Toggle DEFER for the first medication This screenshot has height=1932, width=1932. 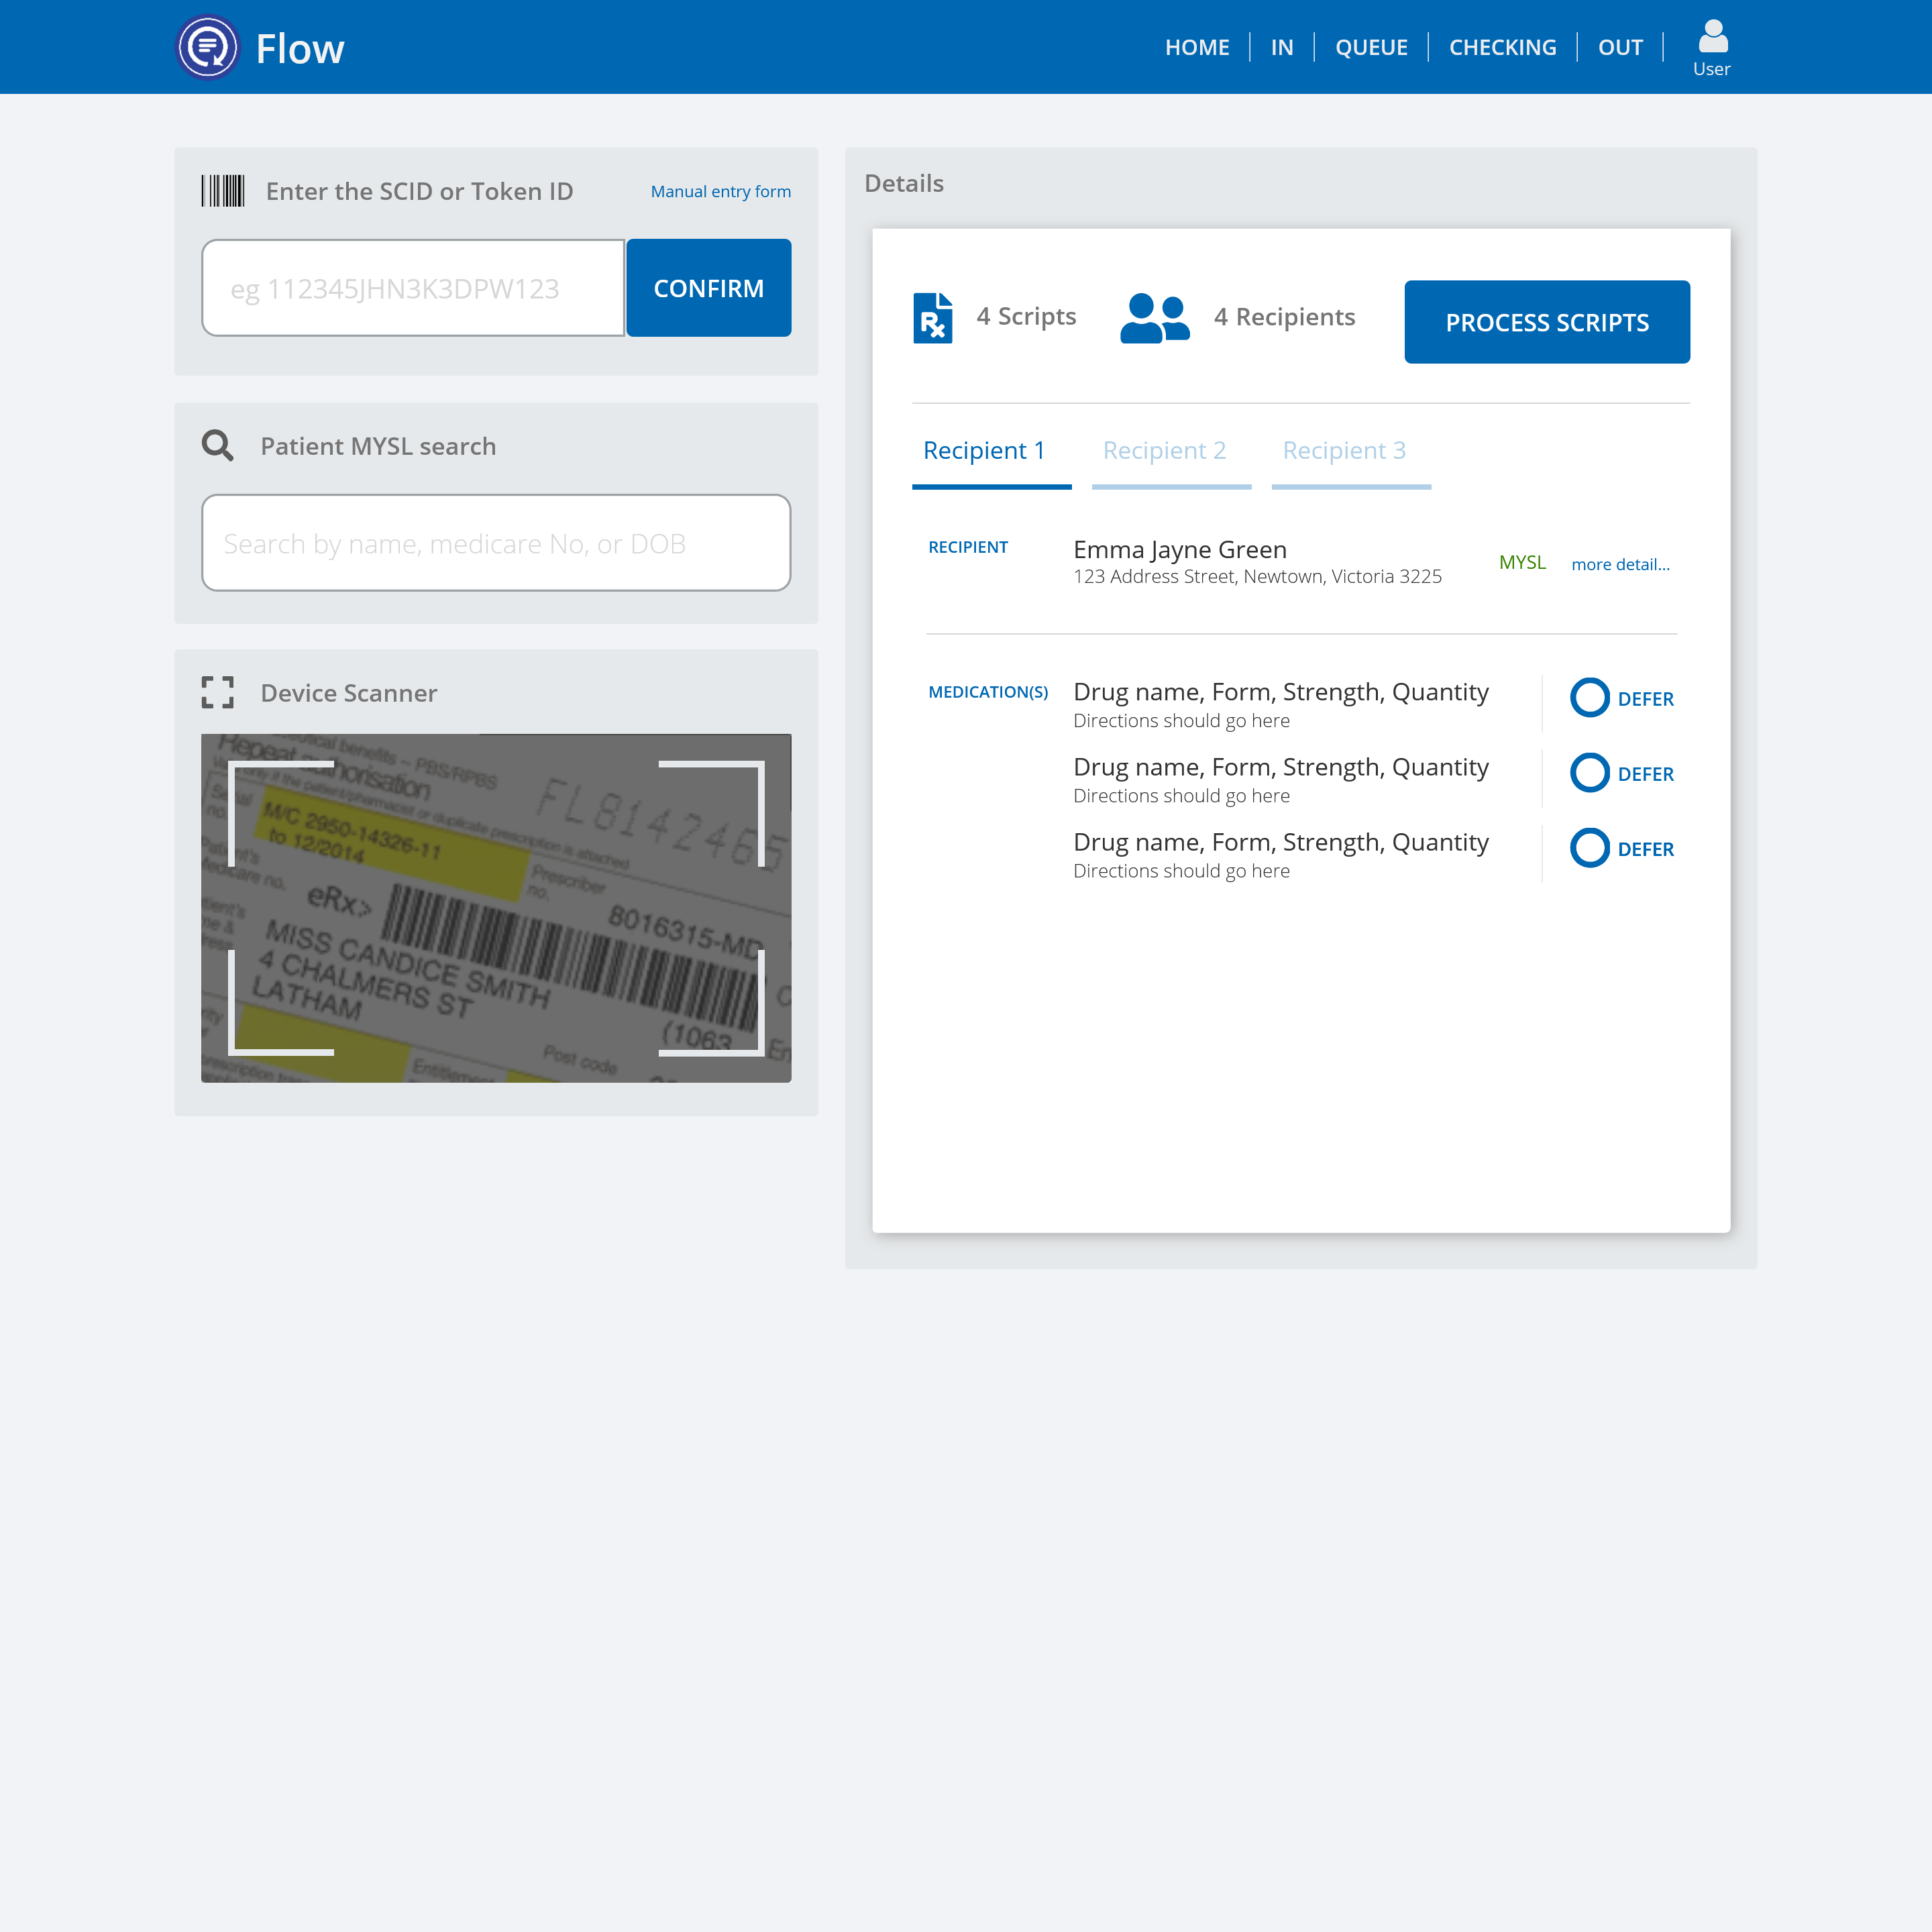pyautogui.click(x=1589, y=698)
